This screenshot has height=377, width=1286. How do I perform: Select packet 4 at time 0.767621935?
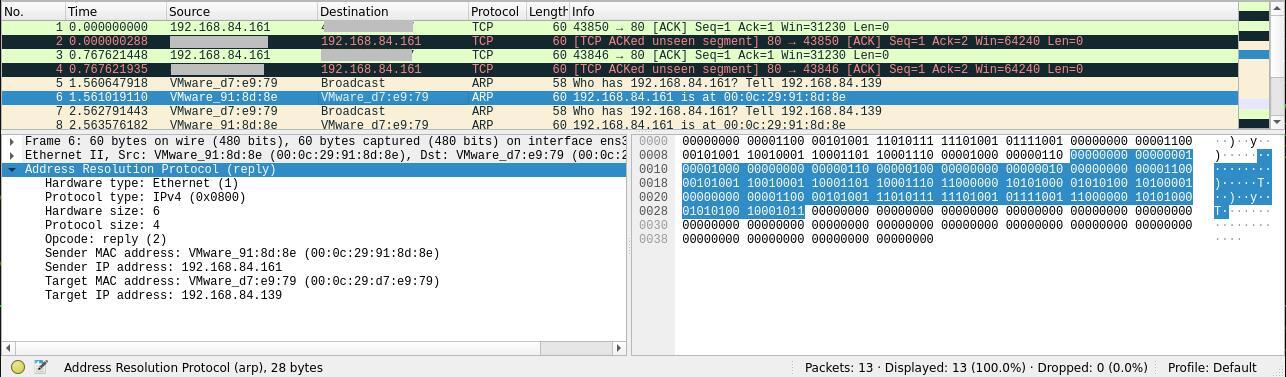(x=619, y=69)
